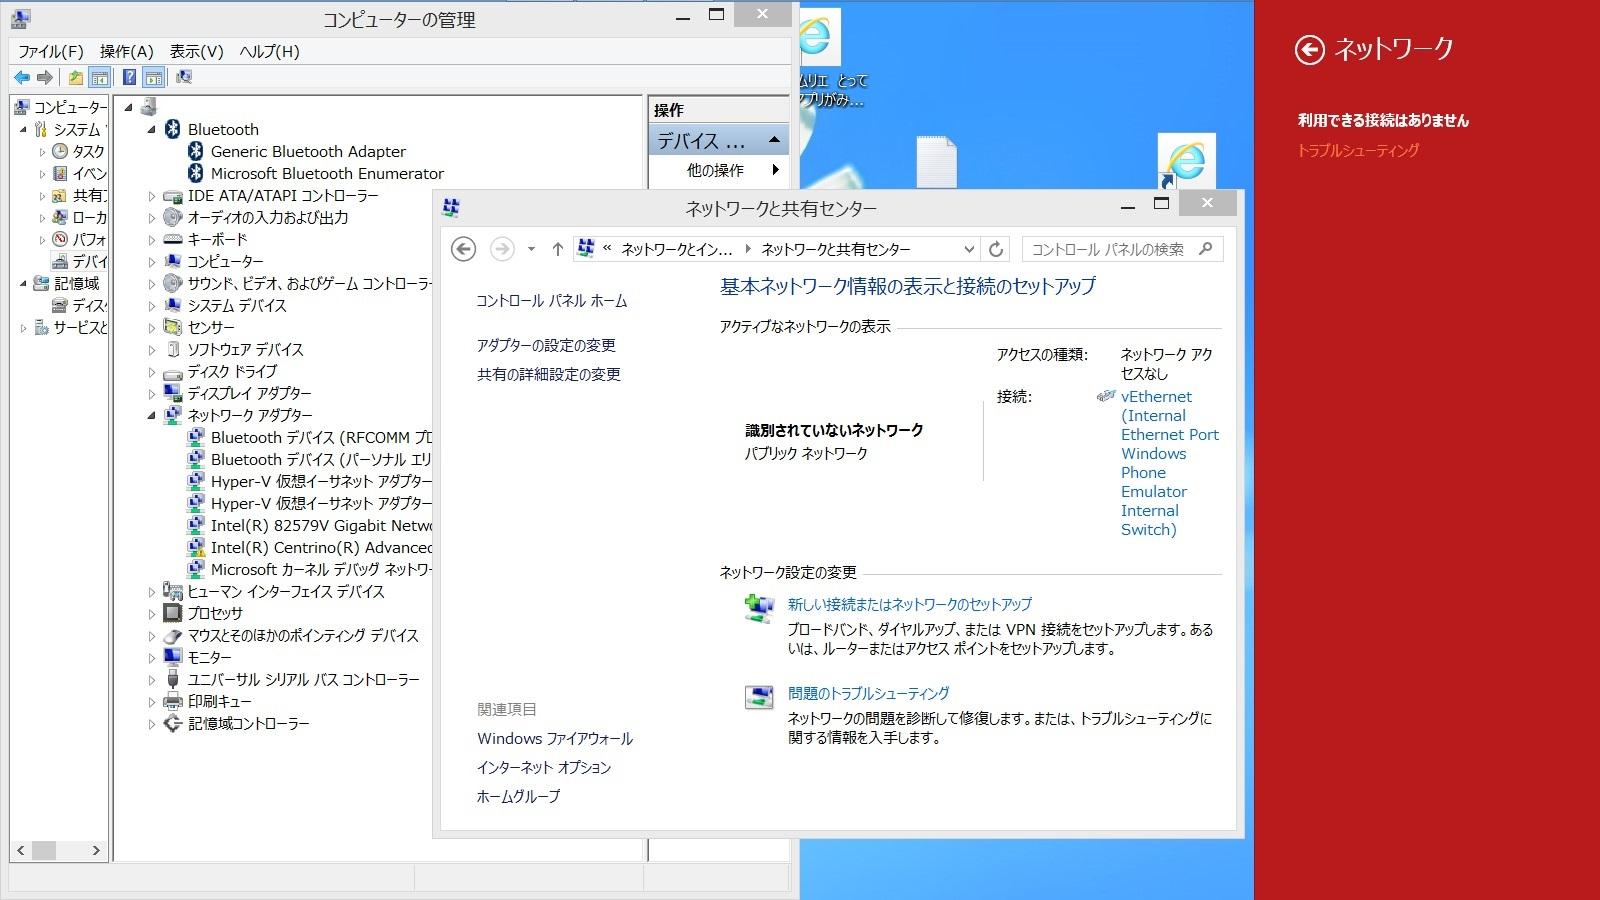Click the Microsoft カーネル デバッグ adapter icon
1600x900 pixels.
pos(196,569)
